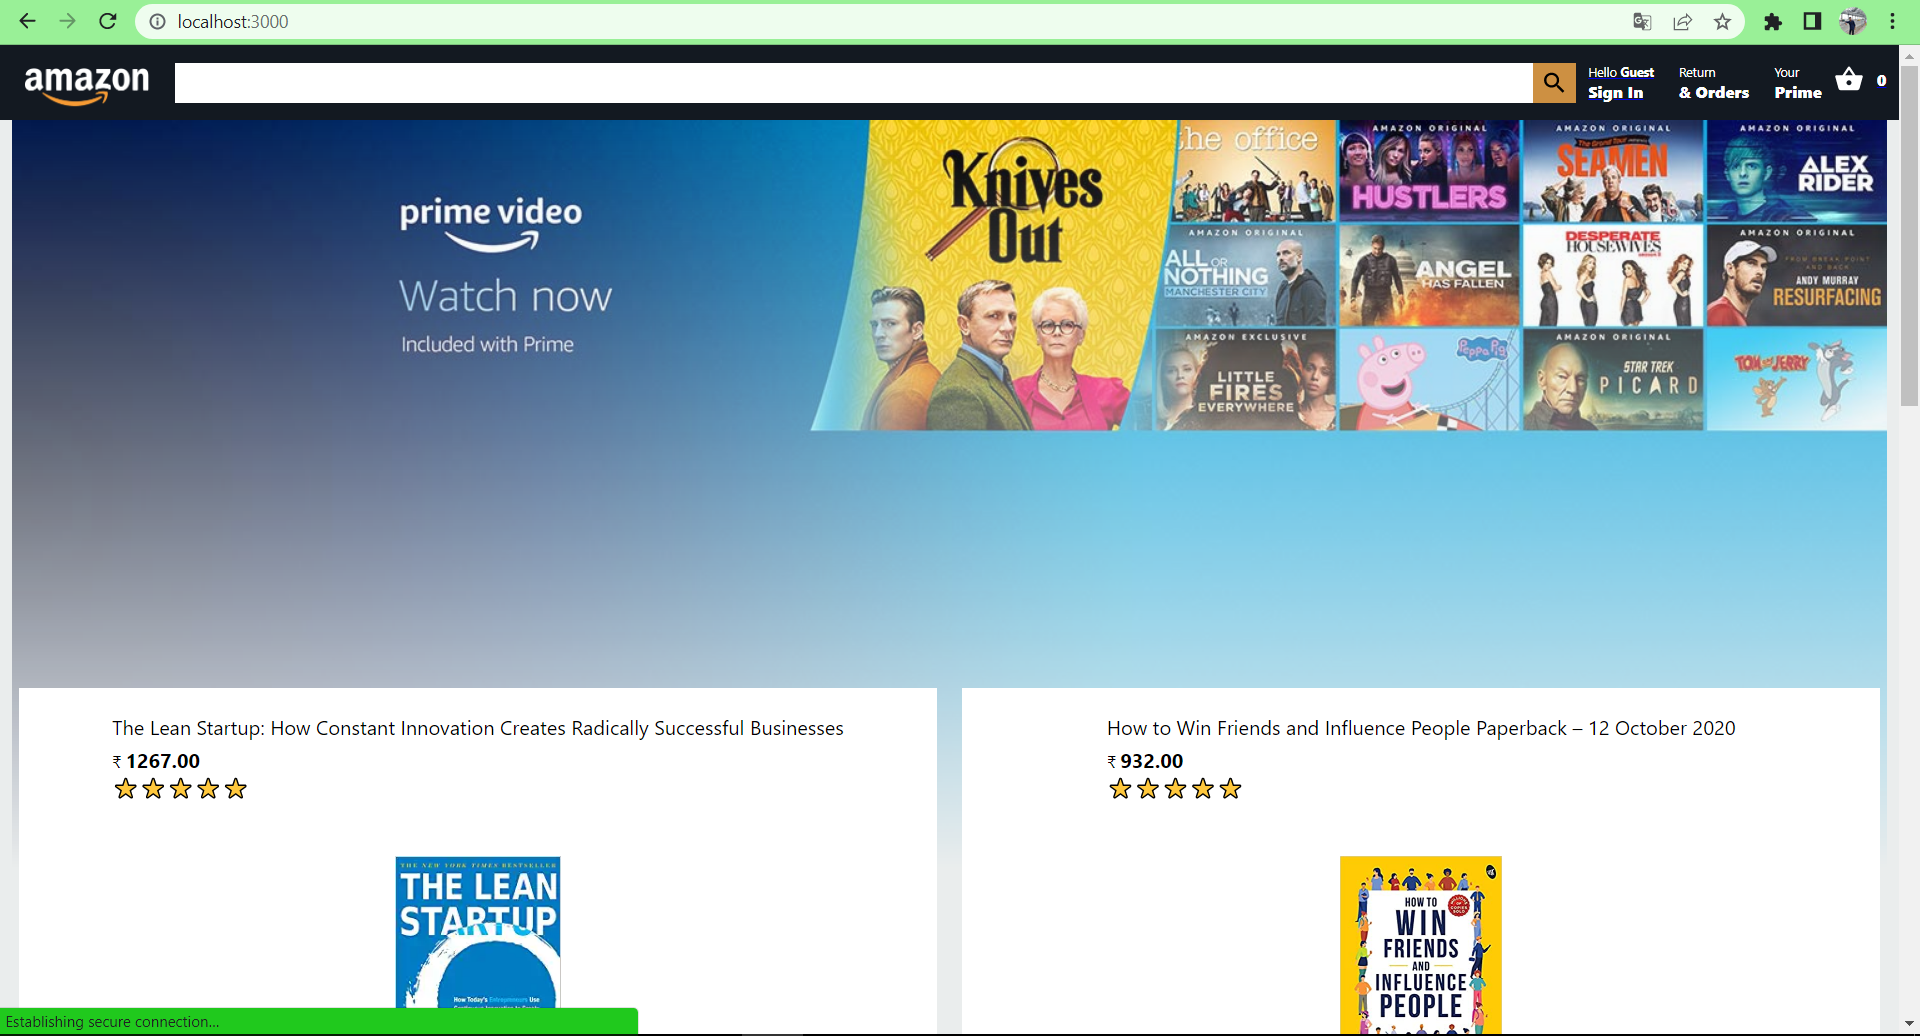
Task: Click How to Win Friends star rating
Action: 1175,789
